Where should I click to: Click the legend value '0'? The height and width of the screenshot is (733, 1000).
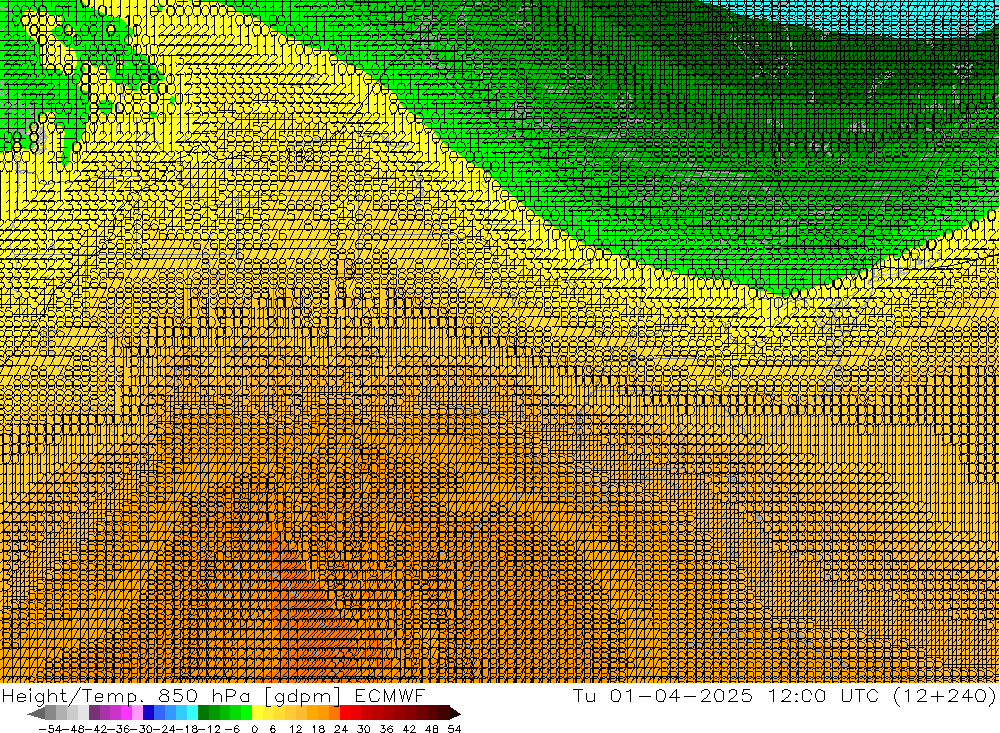pos(254,729)
